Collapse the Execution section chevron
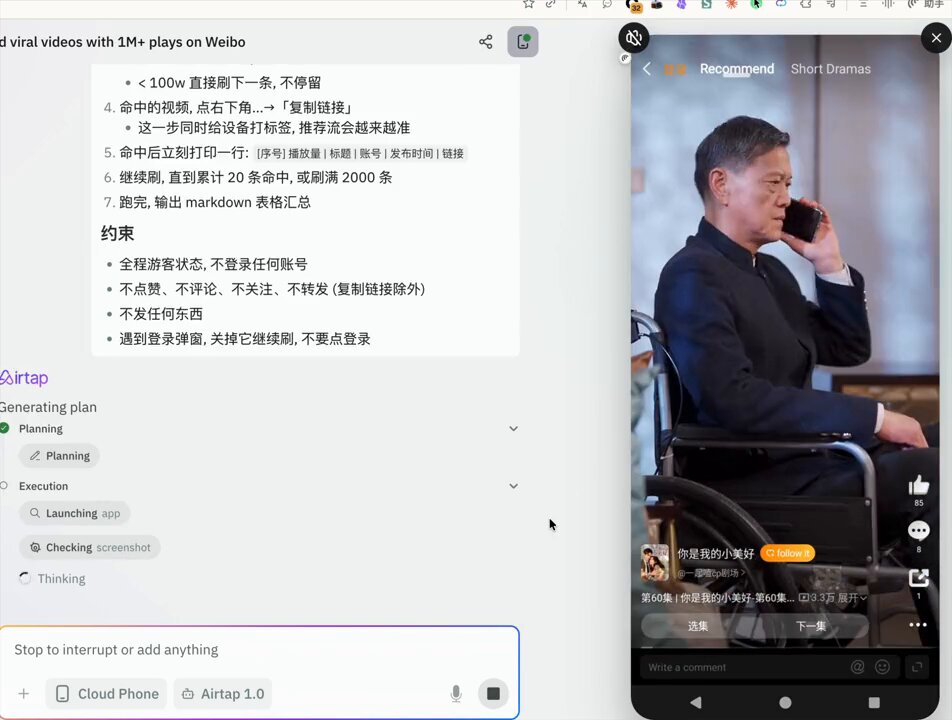Image resolution: width=952 pixels, height=720 pixels. [x=514, y=486]
